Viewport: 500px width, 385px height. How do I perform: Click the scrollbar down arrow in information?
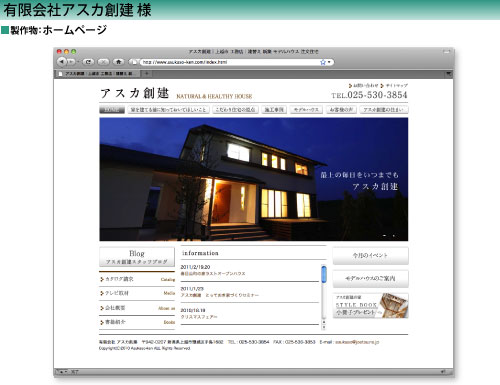click(x=324, y=327)
